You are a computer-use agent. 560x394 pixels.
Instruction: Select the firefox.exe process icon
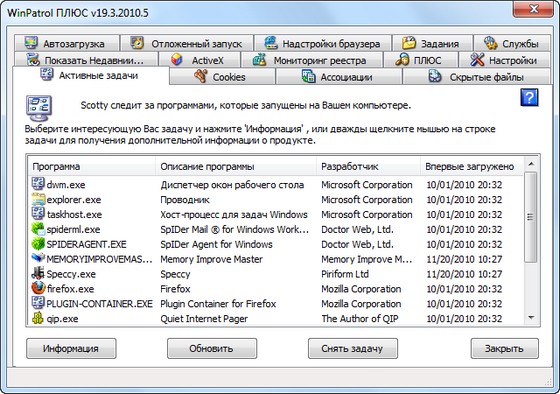coord(38,288)
